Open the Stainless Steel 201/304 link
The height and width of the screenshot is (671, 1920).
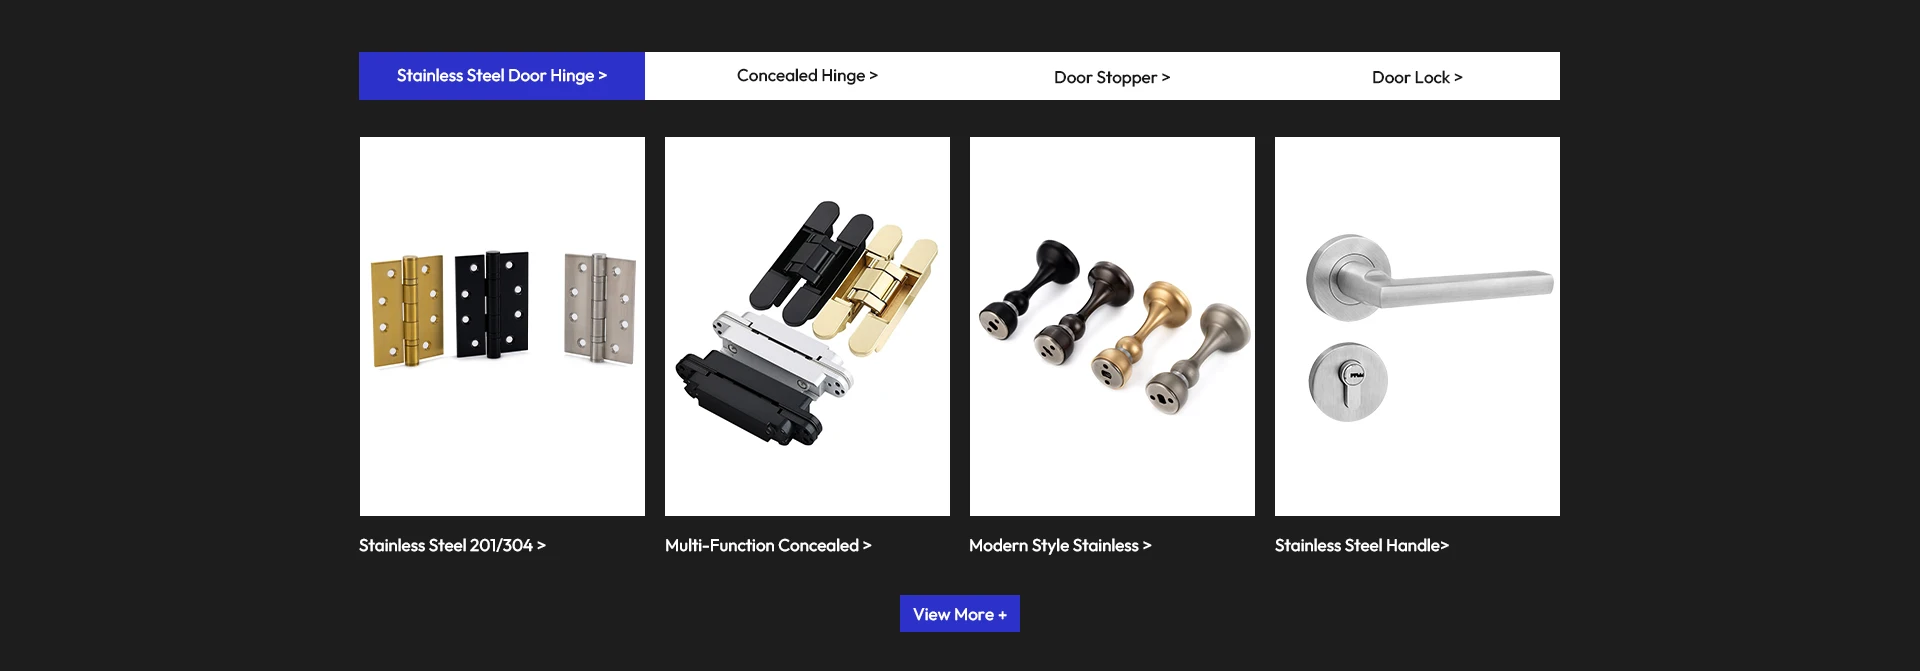pyautogui.click(x=452, y=545)
